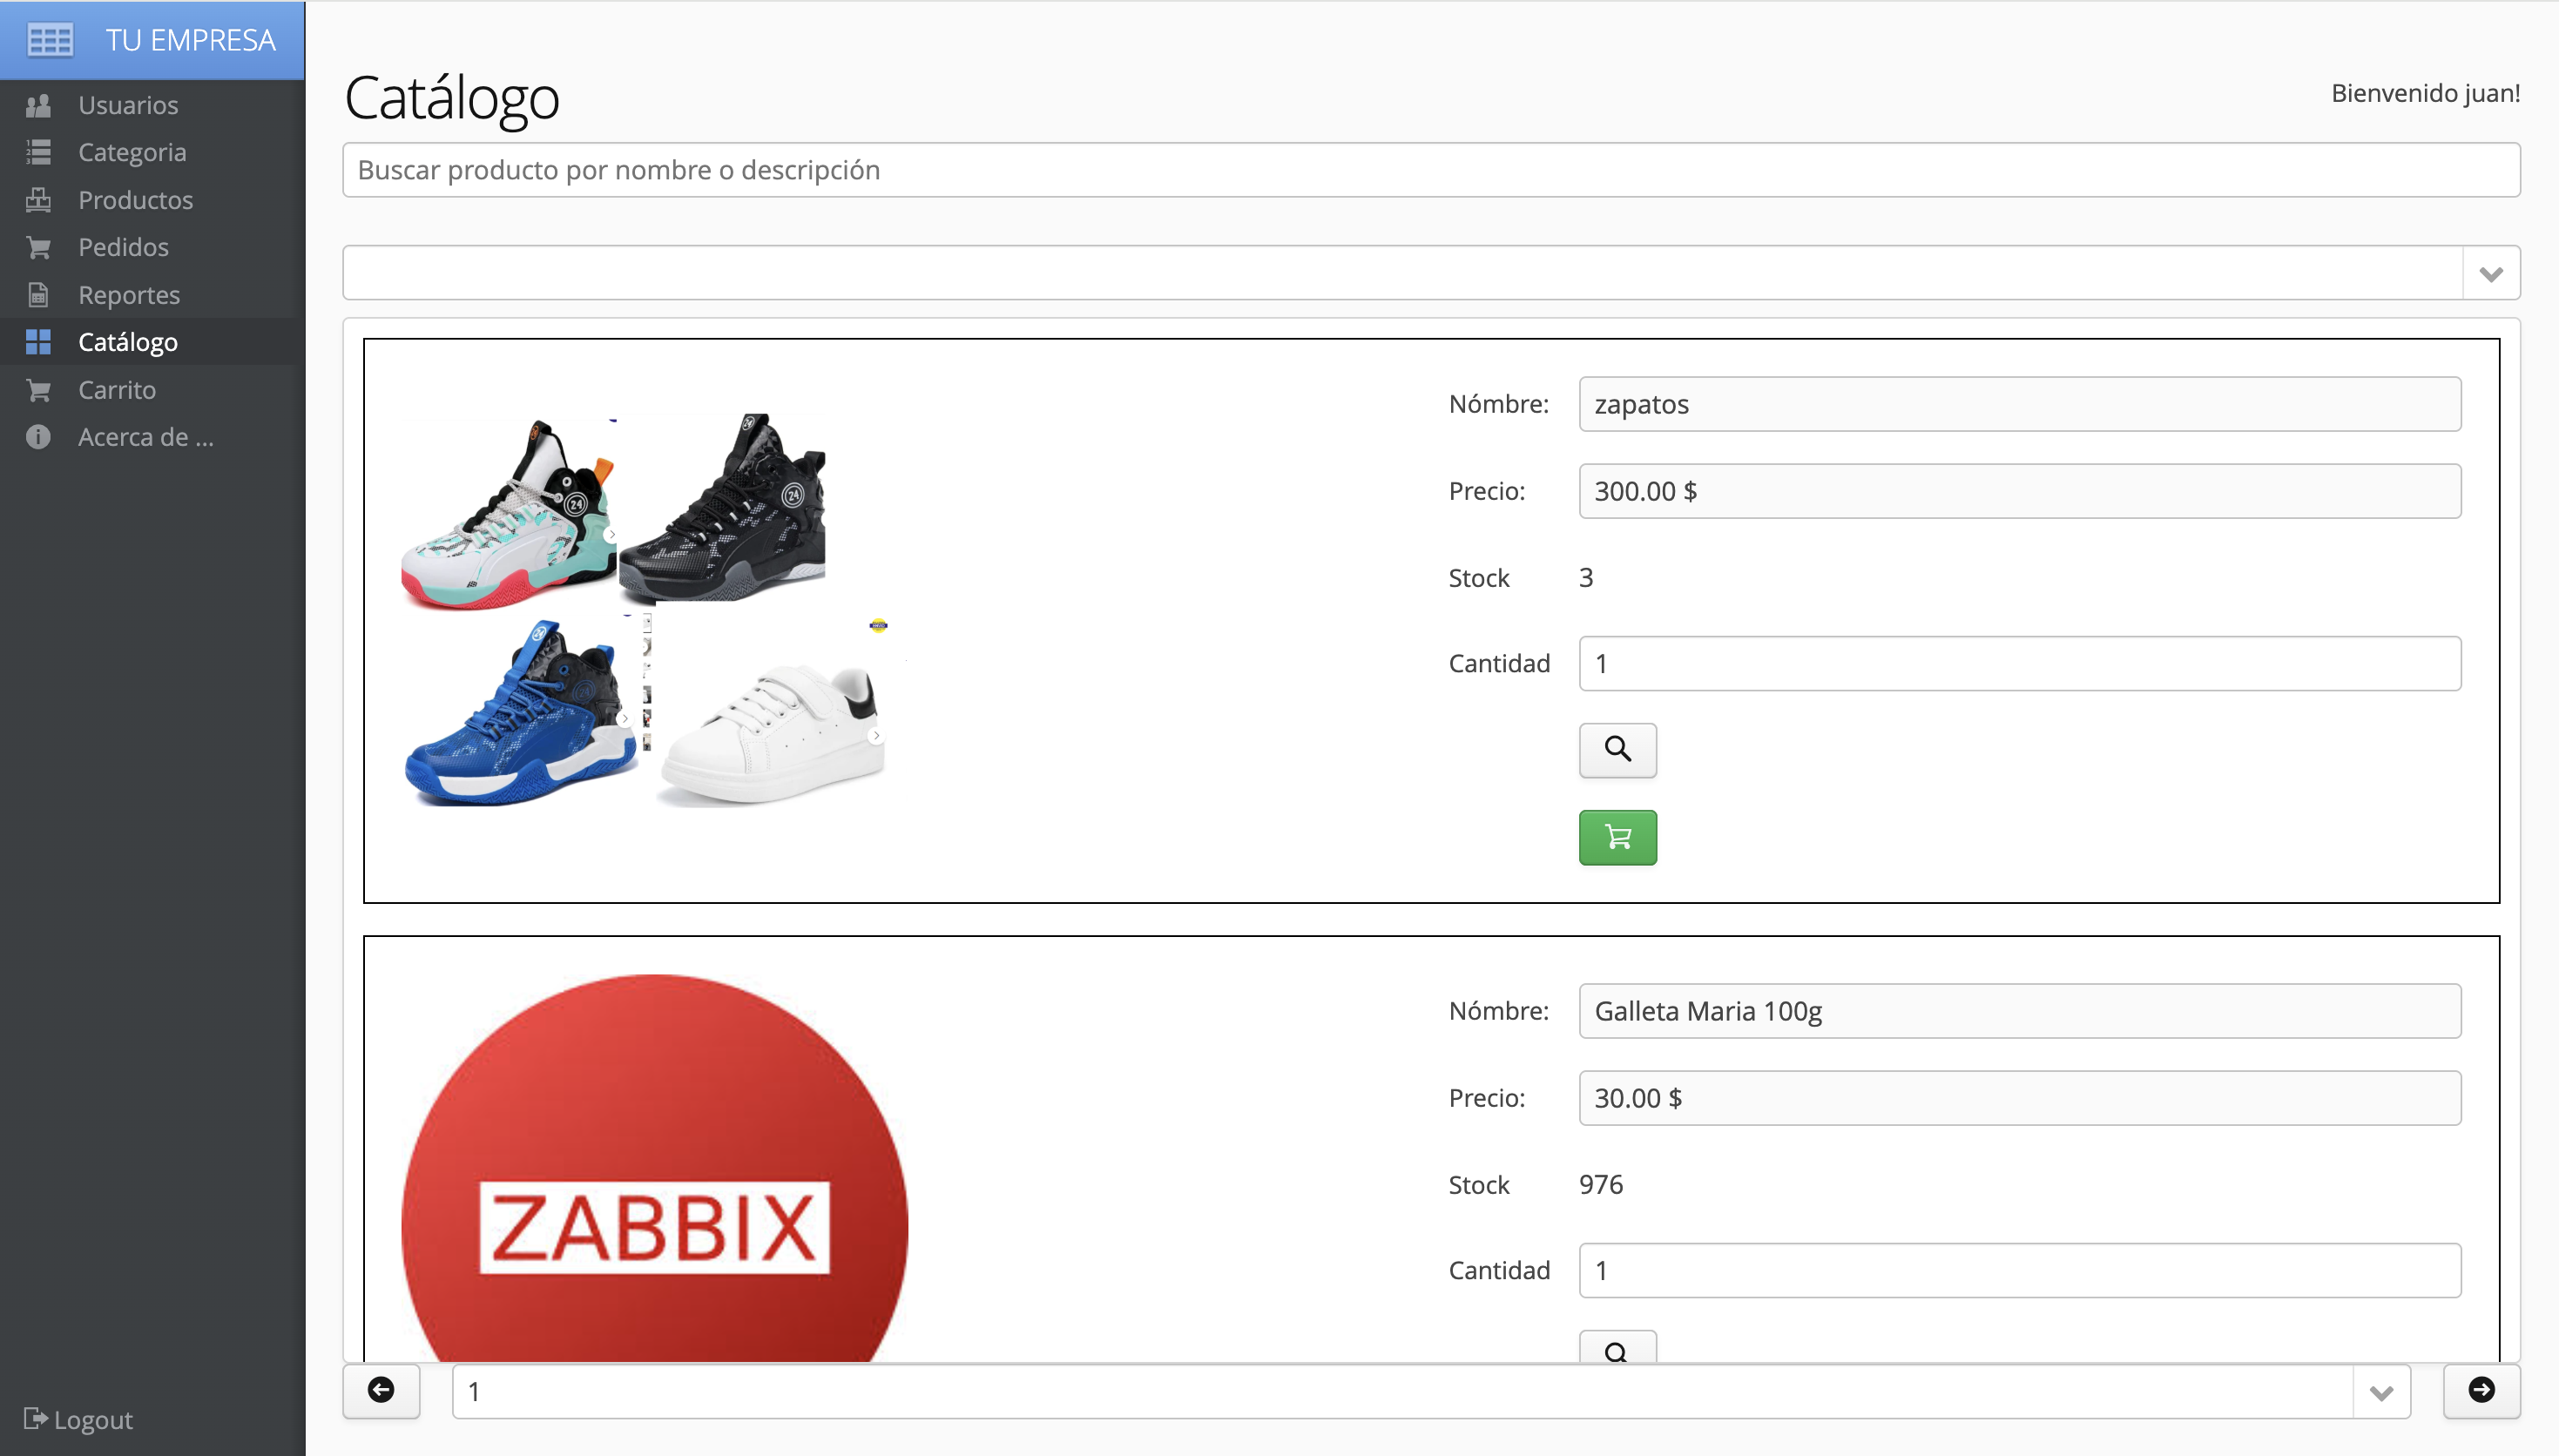Click the Stock label of zapatos

(1479, 577)
